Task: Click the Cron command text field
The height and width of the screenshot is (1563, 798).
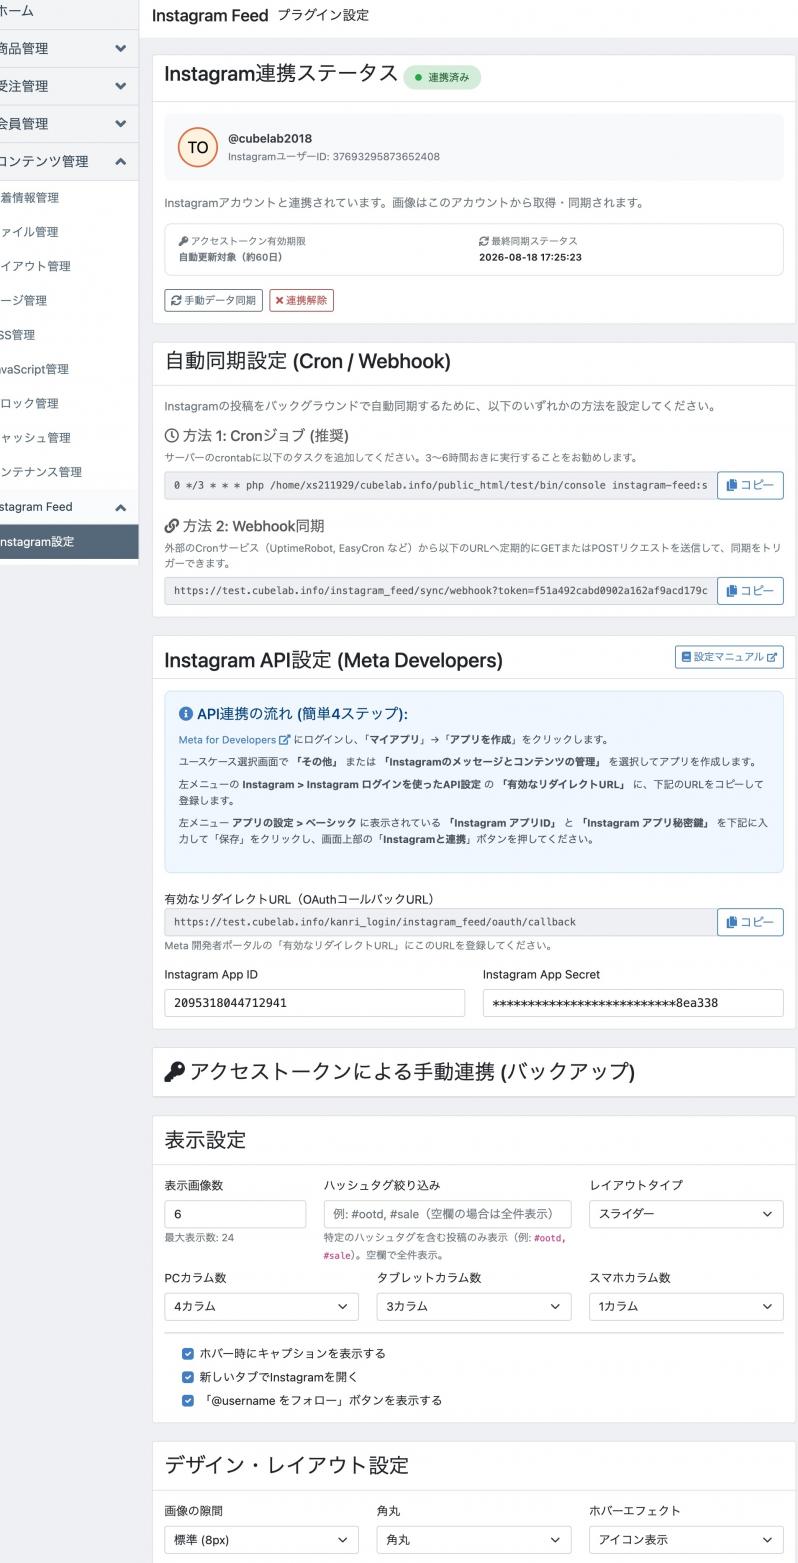Action: pyautogui.click(x=440, y=485)
